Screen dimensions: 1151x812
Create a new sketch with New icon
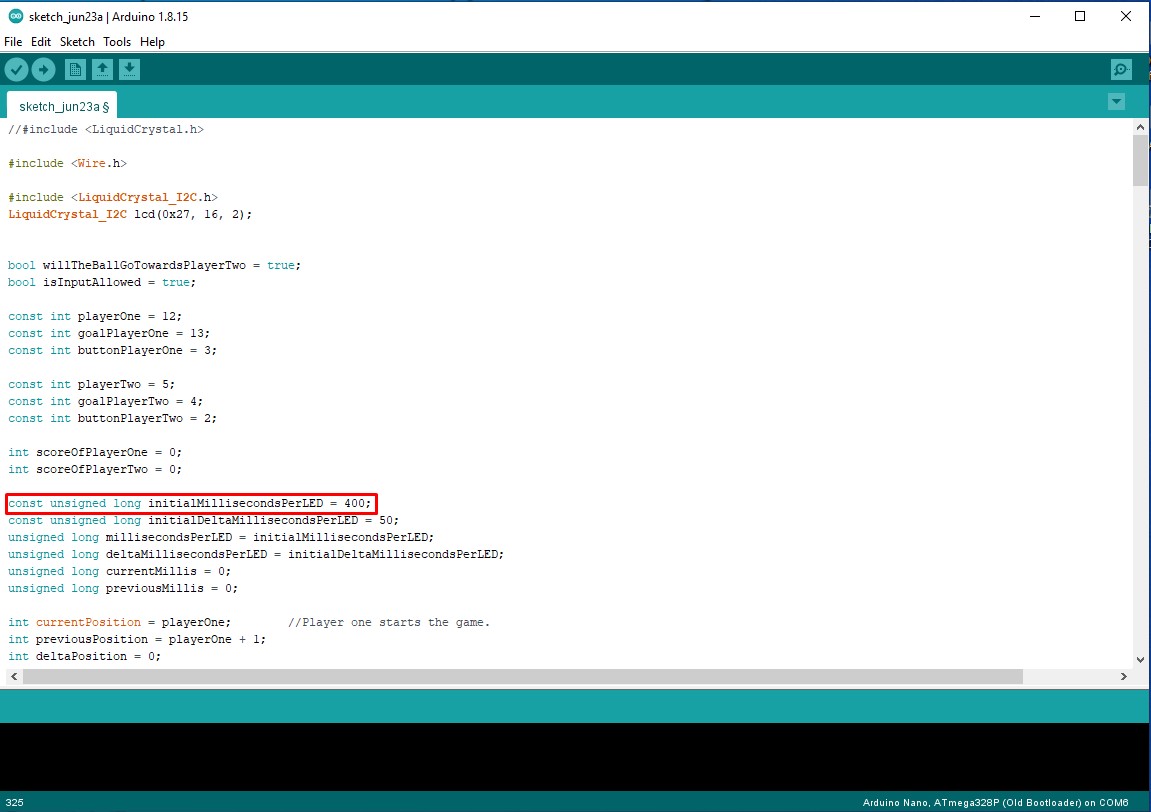click(75, 69)
